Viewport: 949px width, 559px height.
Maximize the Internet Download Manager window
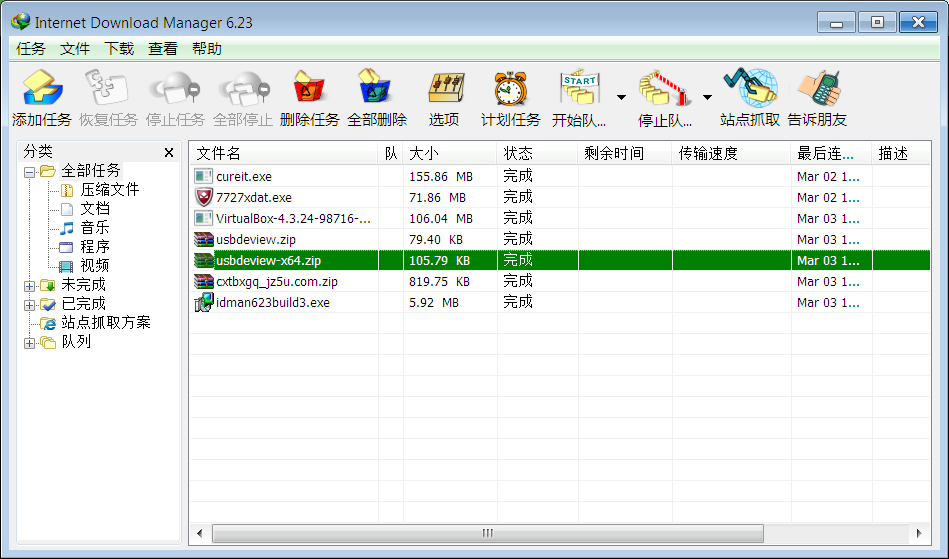pyautogui.click(x=877, y=22)
